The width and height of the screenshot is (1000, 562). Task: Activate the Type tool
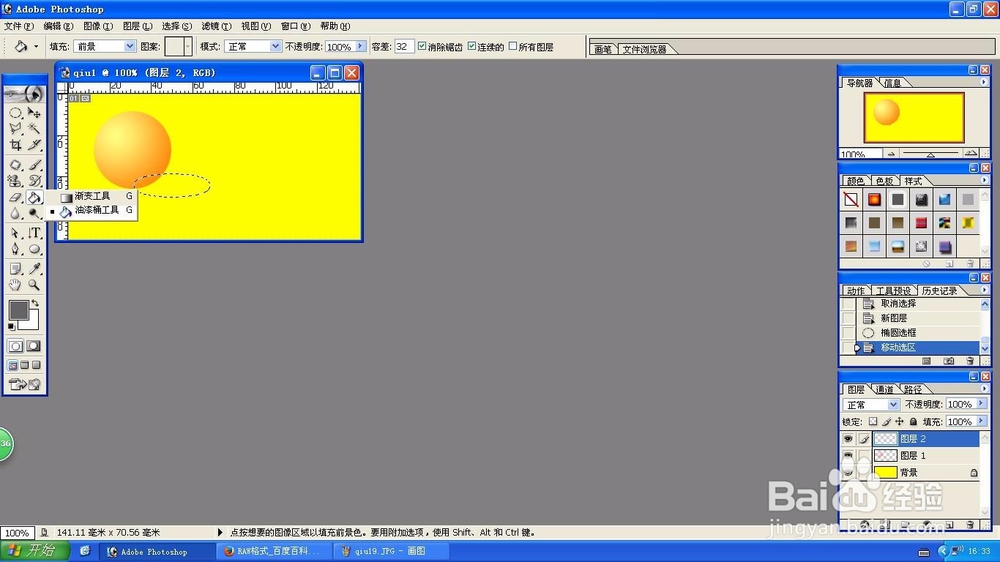click(x=34, y=233)
